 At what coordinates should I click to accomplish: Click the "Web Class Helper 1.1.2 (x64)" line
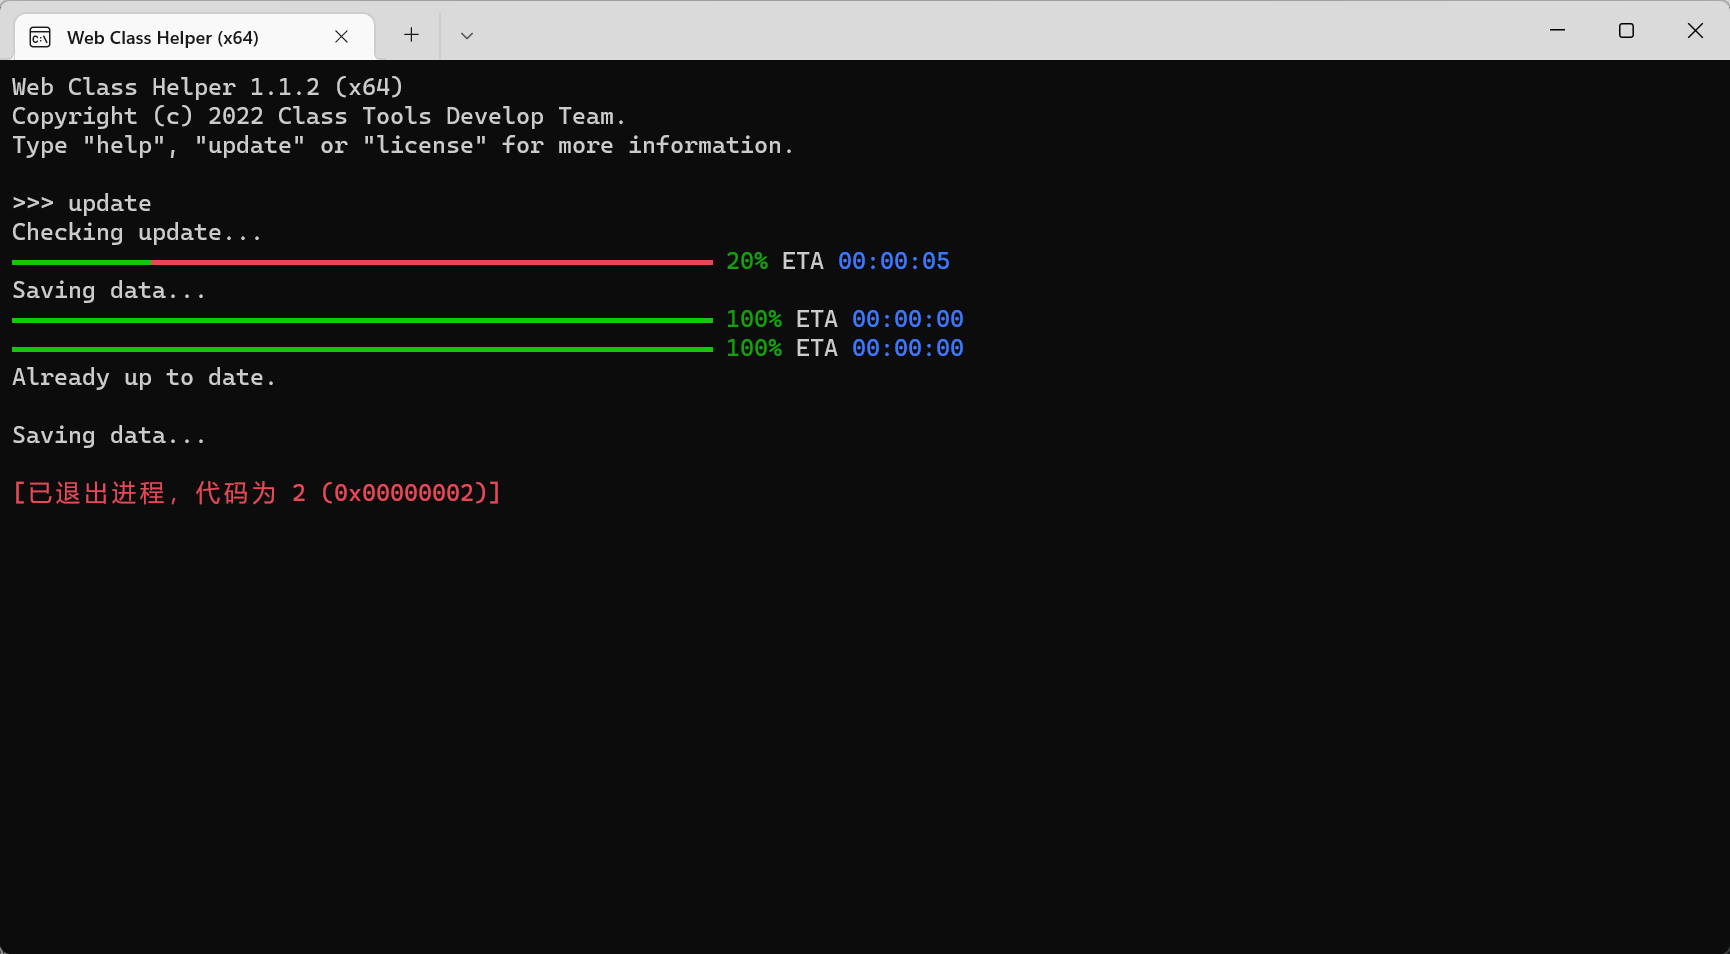tap(208, 87)
